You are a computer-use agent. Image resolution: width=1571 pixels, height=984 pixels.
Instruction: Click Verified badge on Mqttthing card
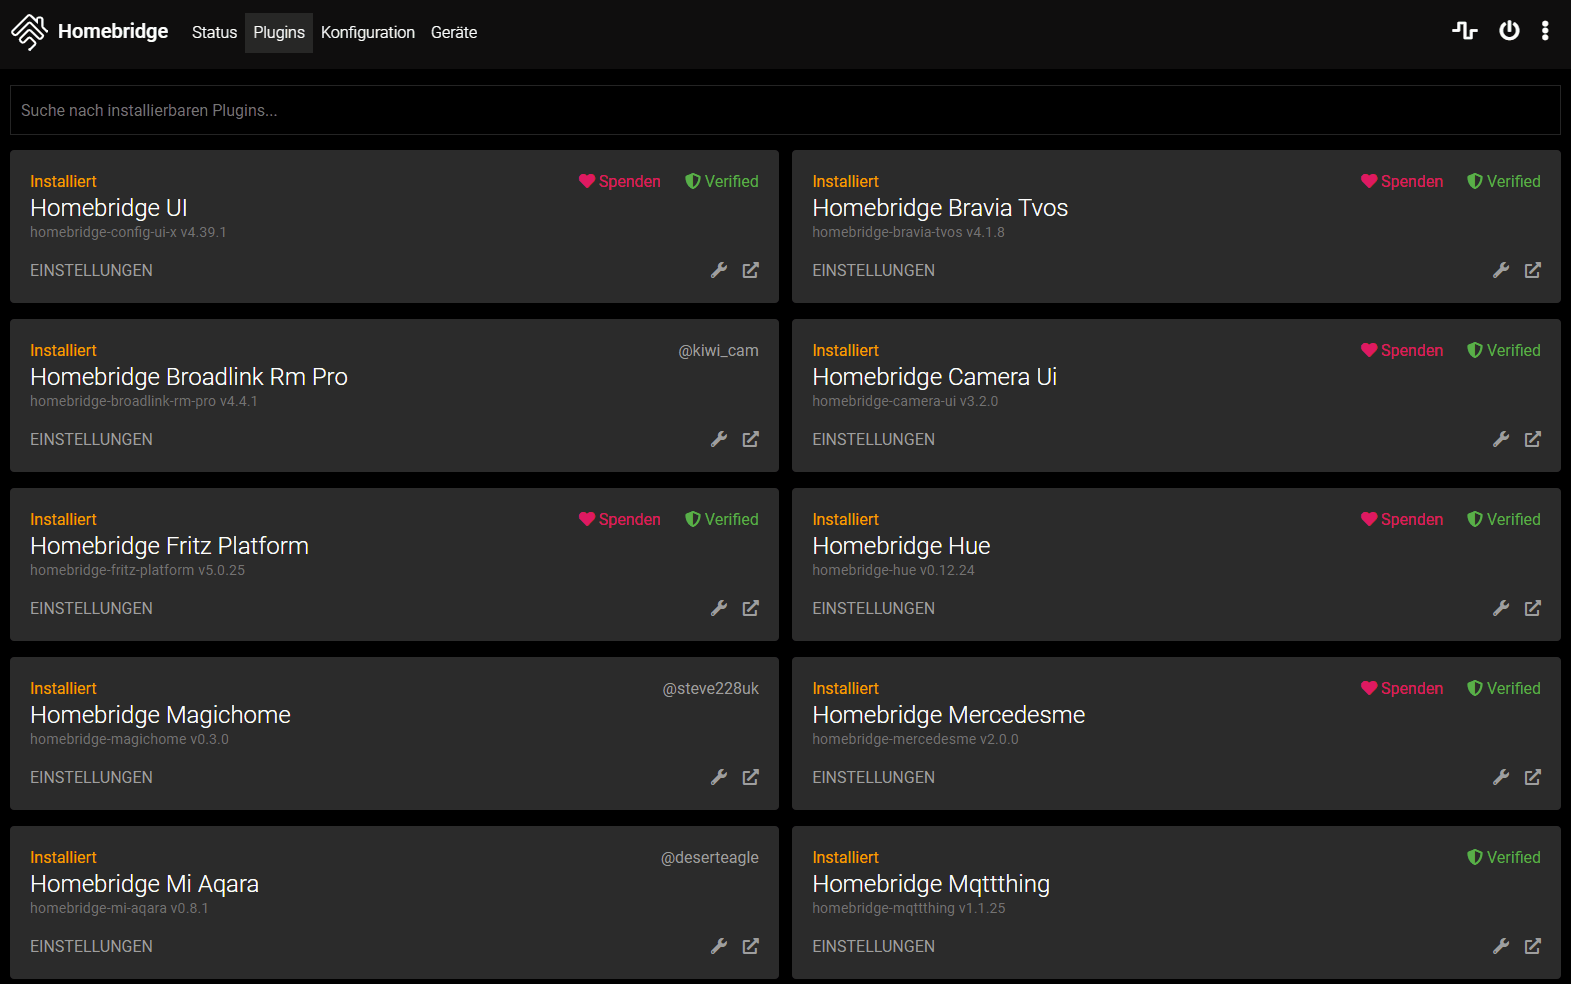click(x=1503, y=857)
